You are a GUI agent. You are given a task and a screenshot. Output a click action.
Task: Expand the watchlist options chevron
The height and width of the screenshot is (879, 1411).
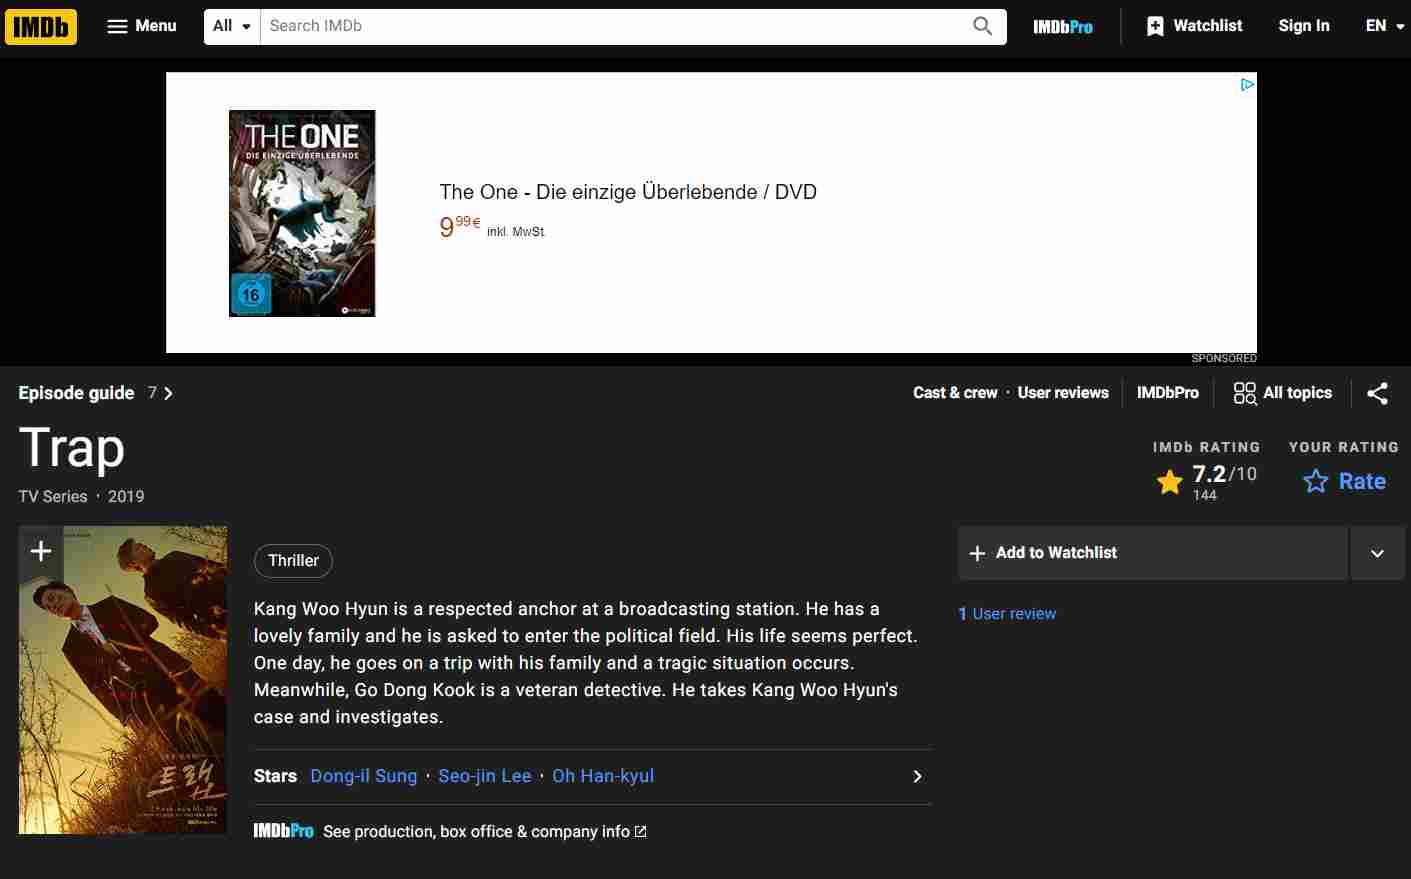point(1377,553)
